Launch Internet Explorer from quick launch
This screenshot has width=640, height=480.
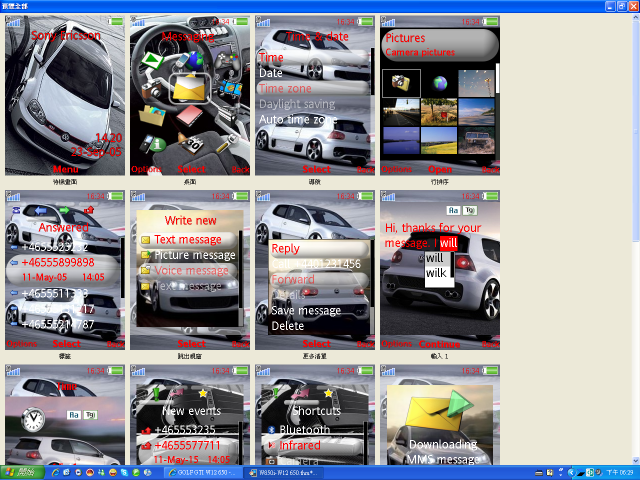55,473
